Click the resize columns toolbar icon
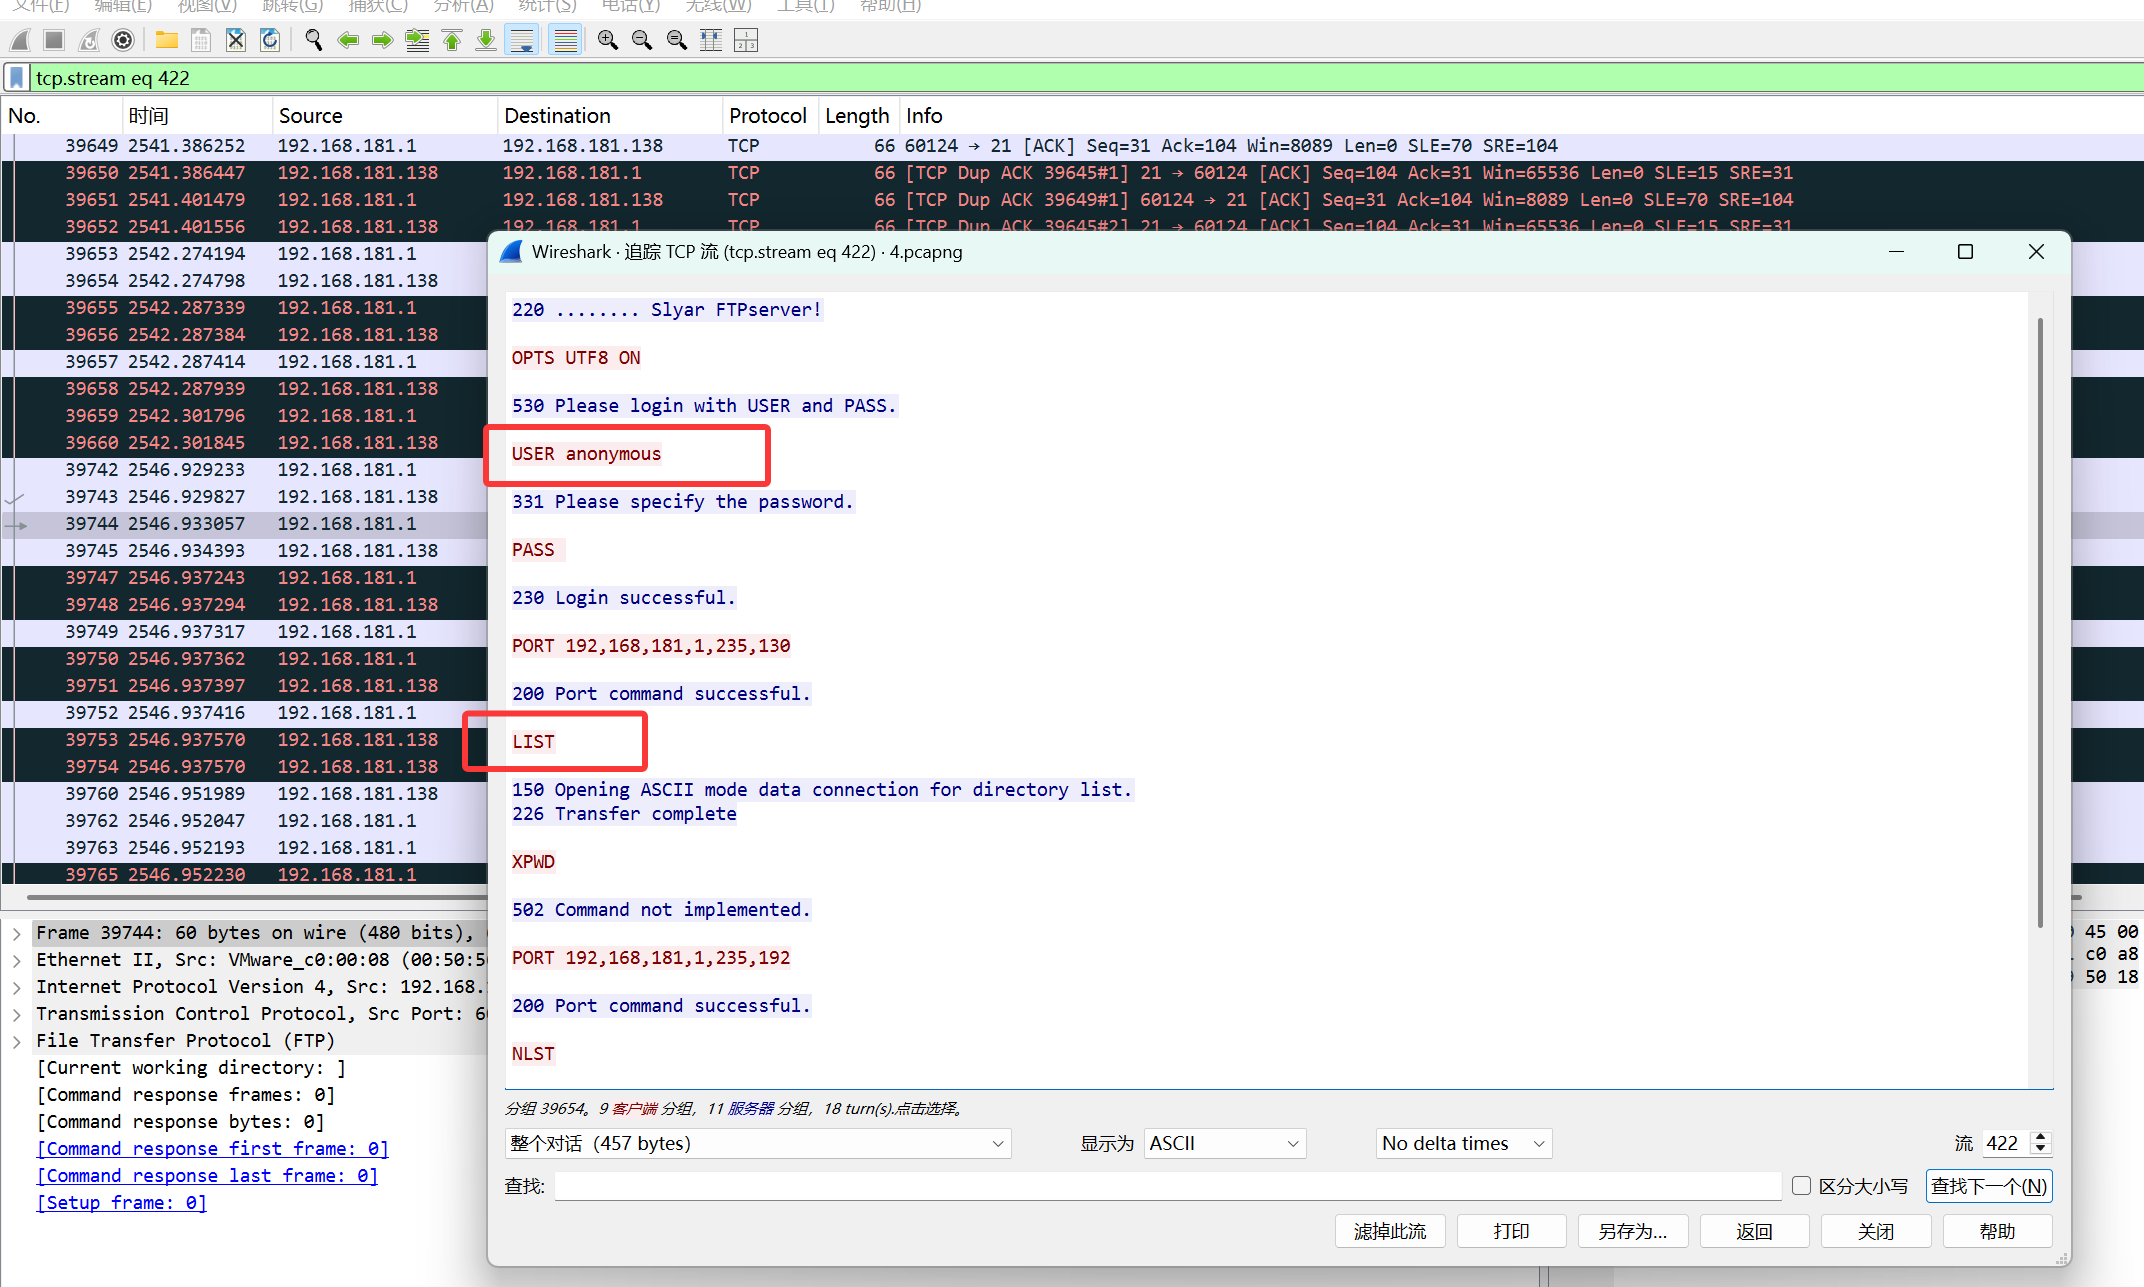This screenshot has height=1287, width=2144. 711,40
